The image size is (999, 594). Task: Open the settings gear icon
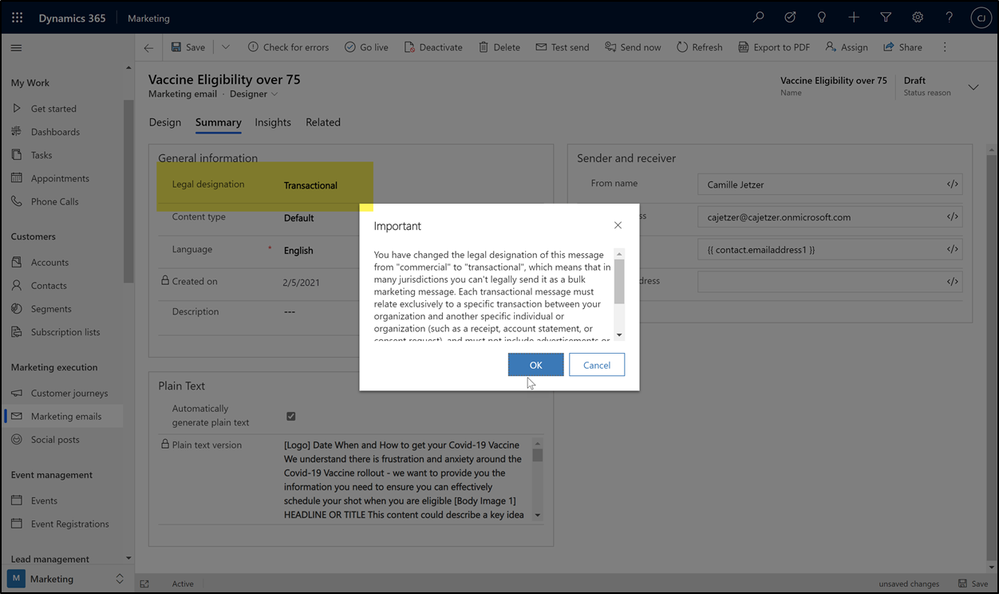pyautogui.click(x=917, y=17)
